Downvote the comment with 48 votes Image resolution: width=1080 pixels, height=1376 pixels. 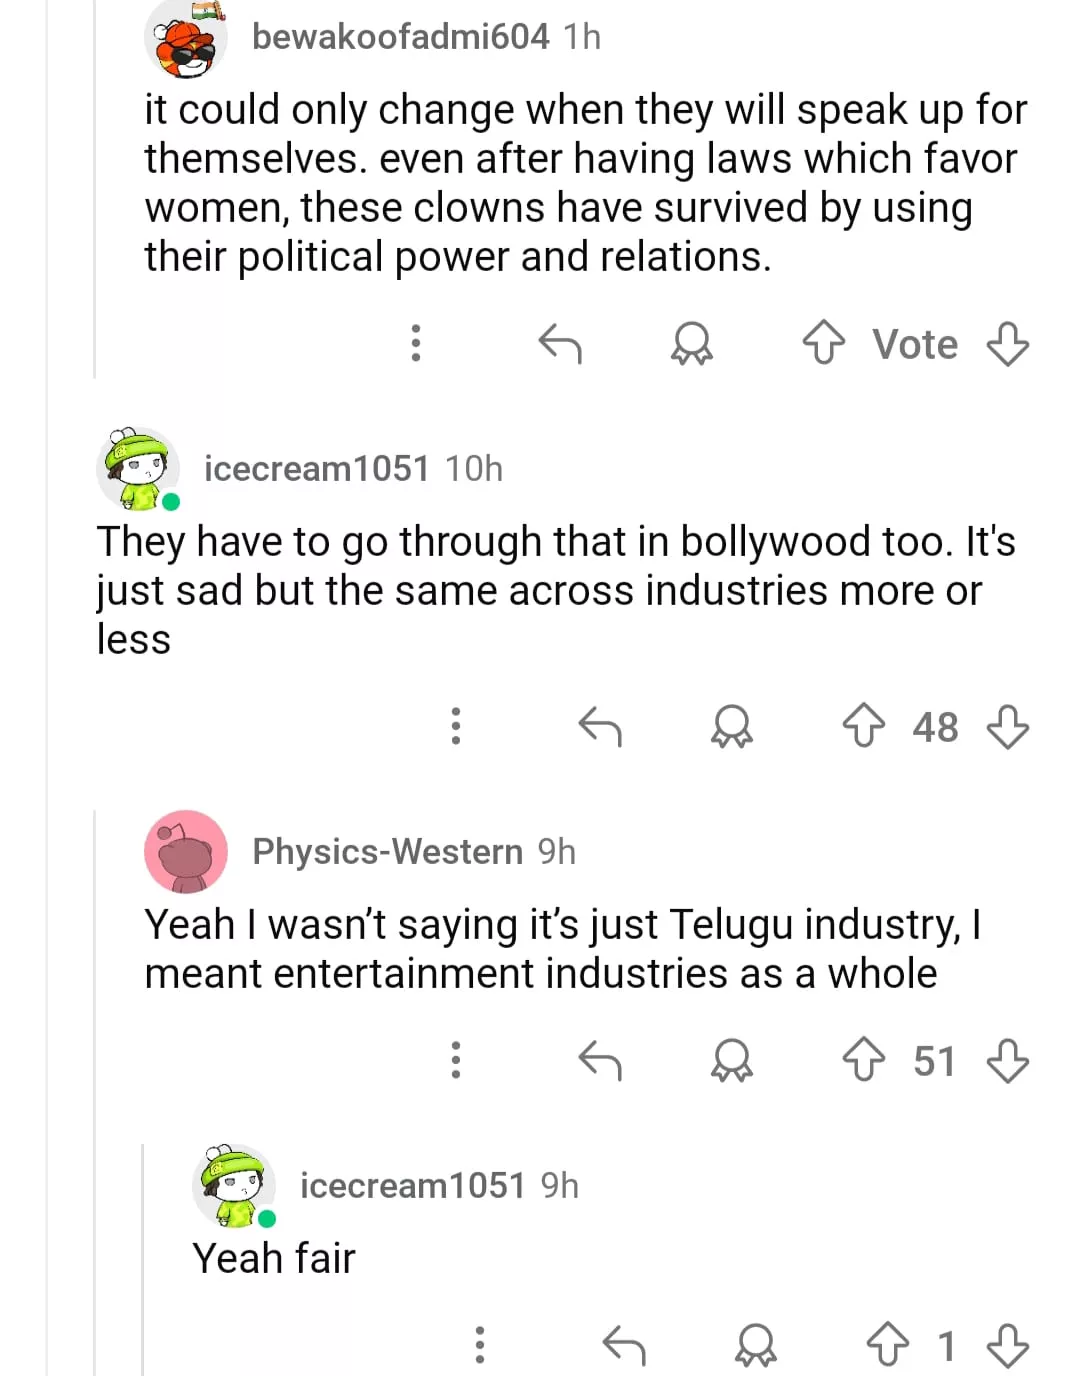(x=1007, y=726)
